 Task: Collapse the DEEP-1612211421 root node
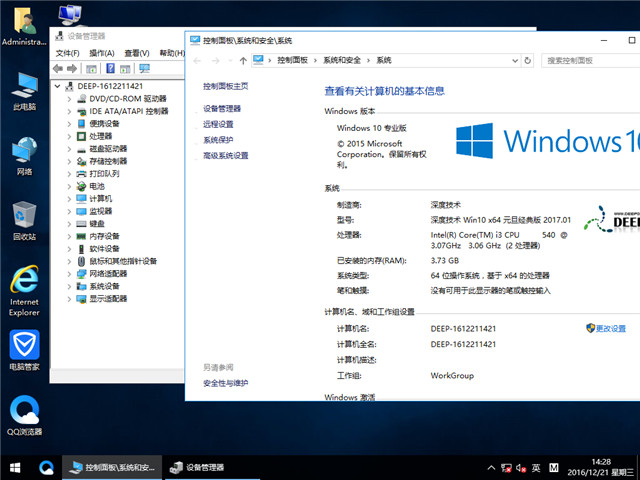[x=58, y=87]
